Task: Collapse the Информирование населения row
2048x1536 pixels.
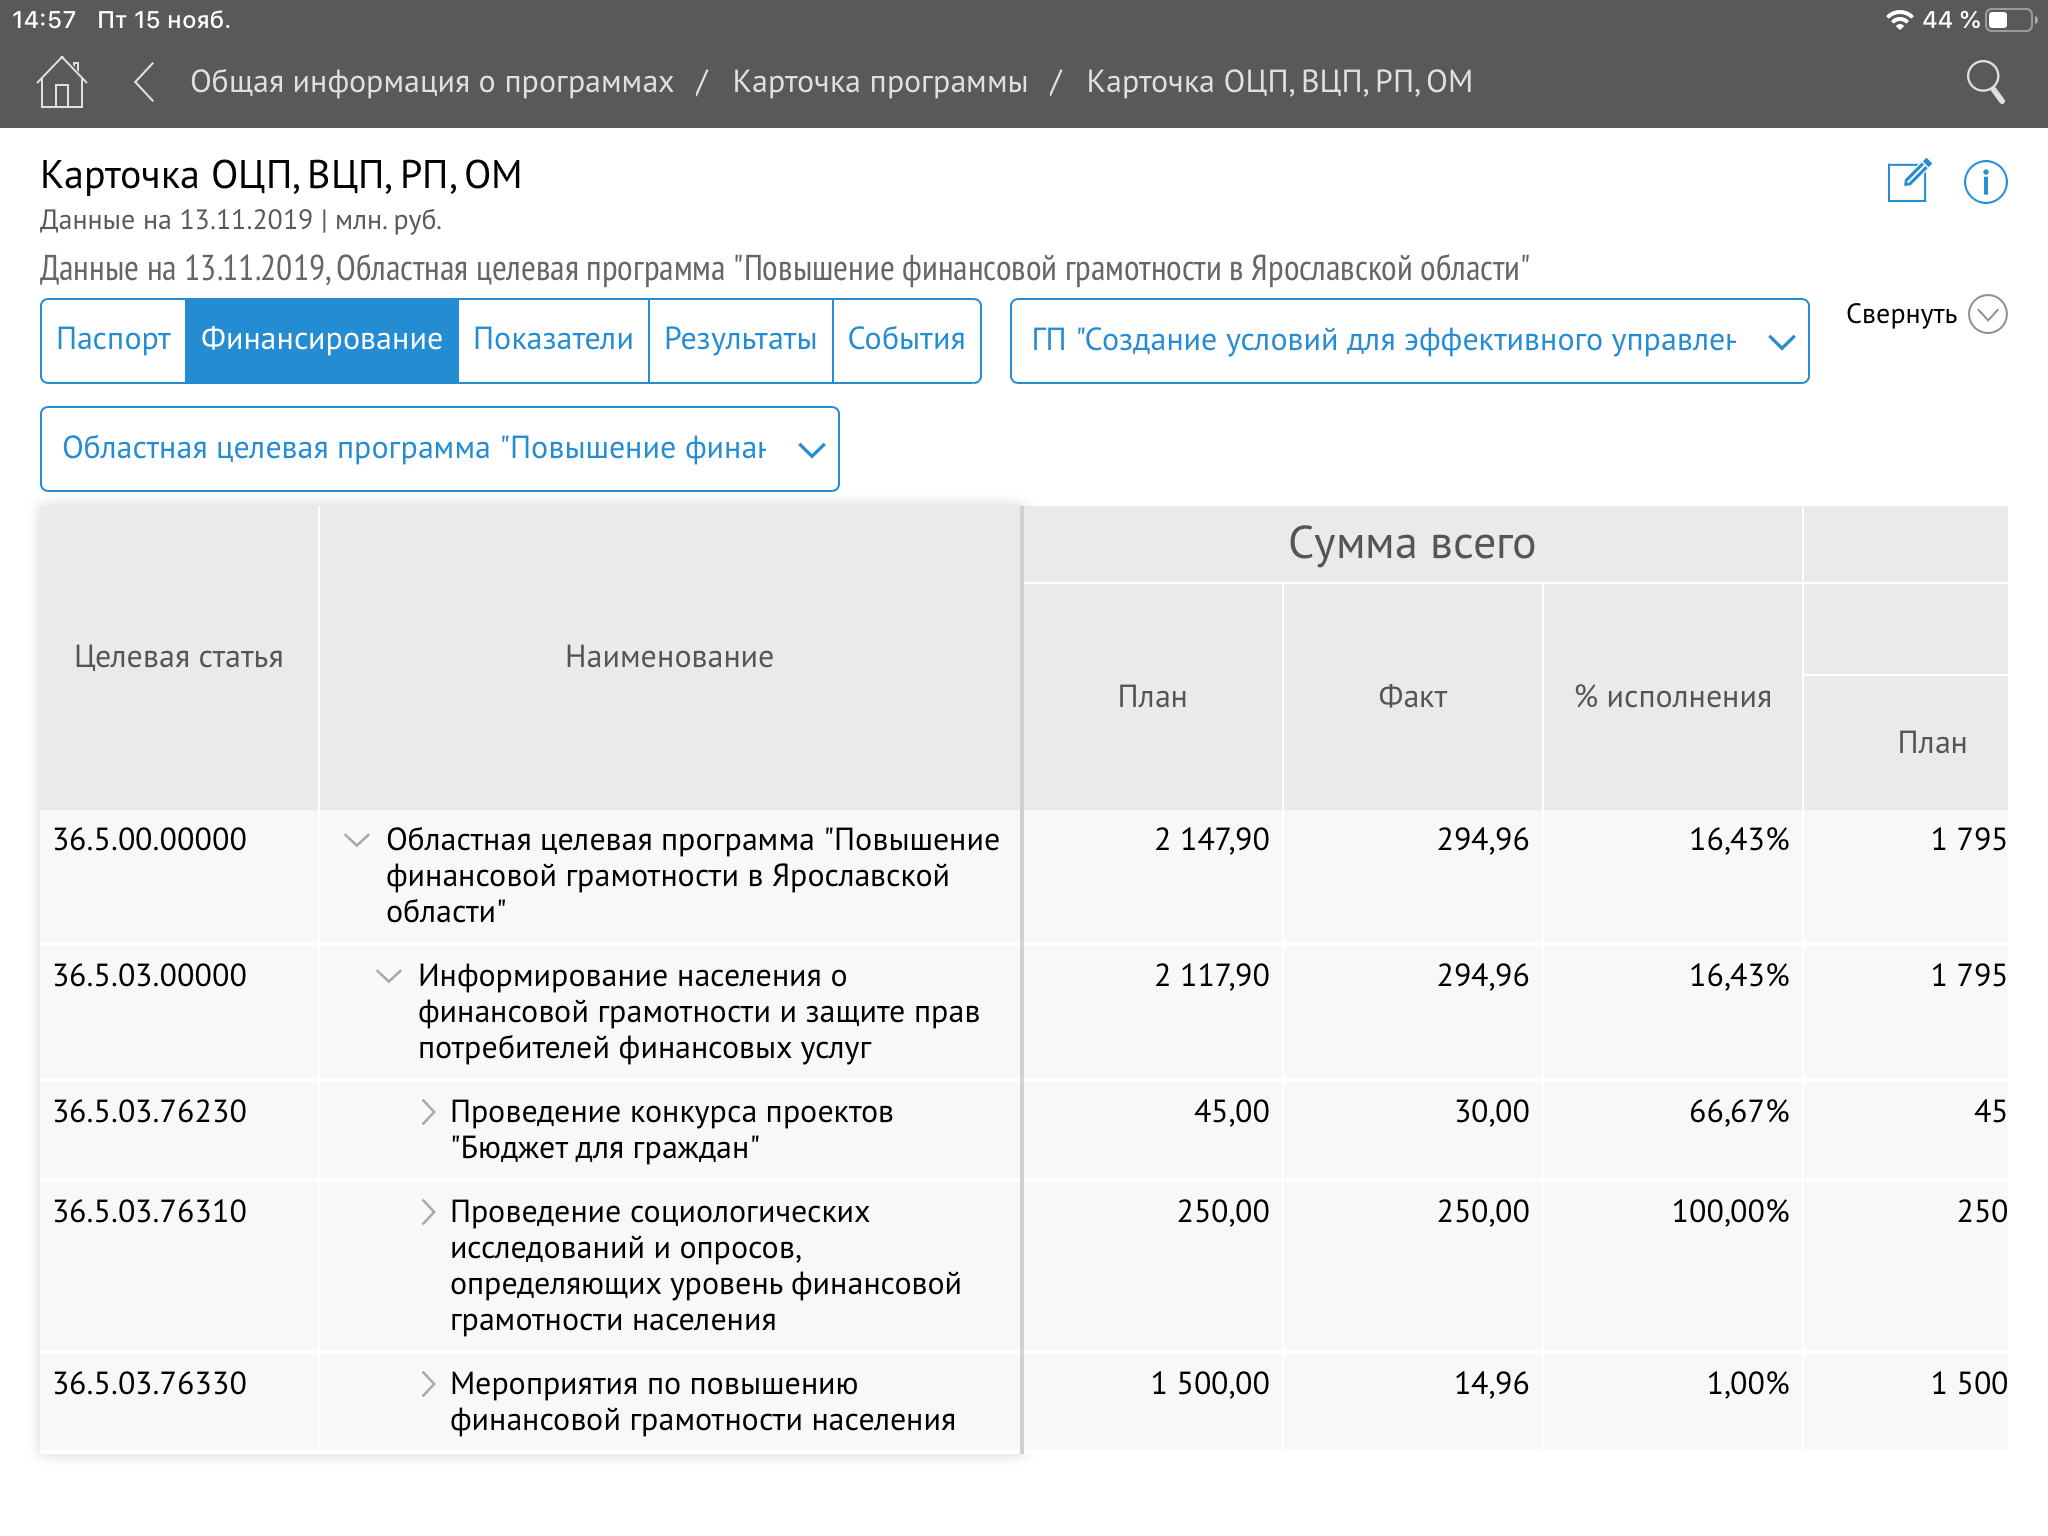Action: (388, 976)
